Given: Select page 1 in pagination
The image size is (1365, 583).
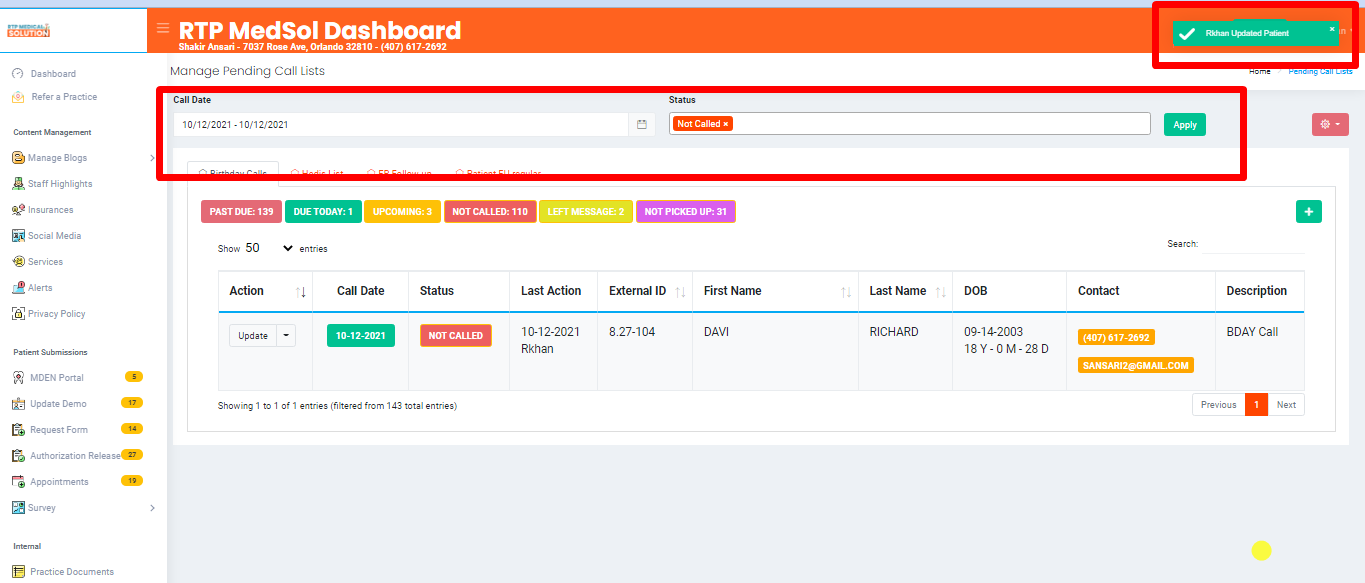Looking at the screenshot, I should (1257, 405).
